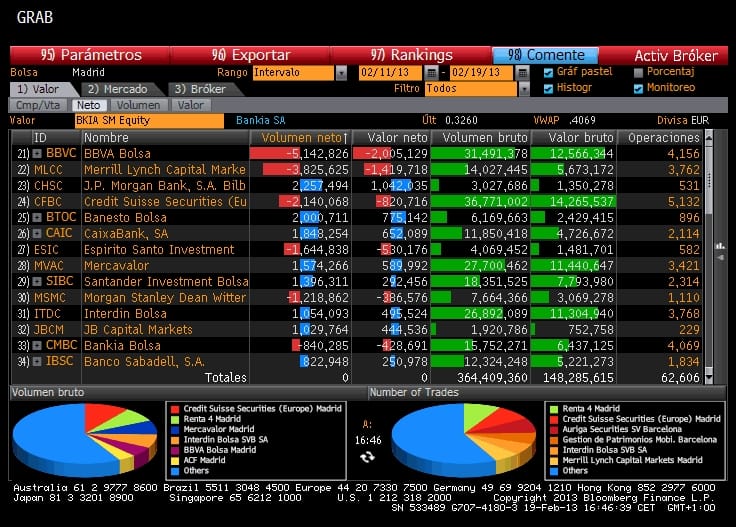Expand the CMBC Bankia Bolsa row
This screenshot has height=527, width=736.
37,345
